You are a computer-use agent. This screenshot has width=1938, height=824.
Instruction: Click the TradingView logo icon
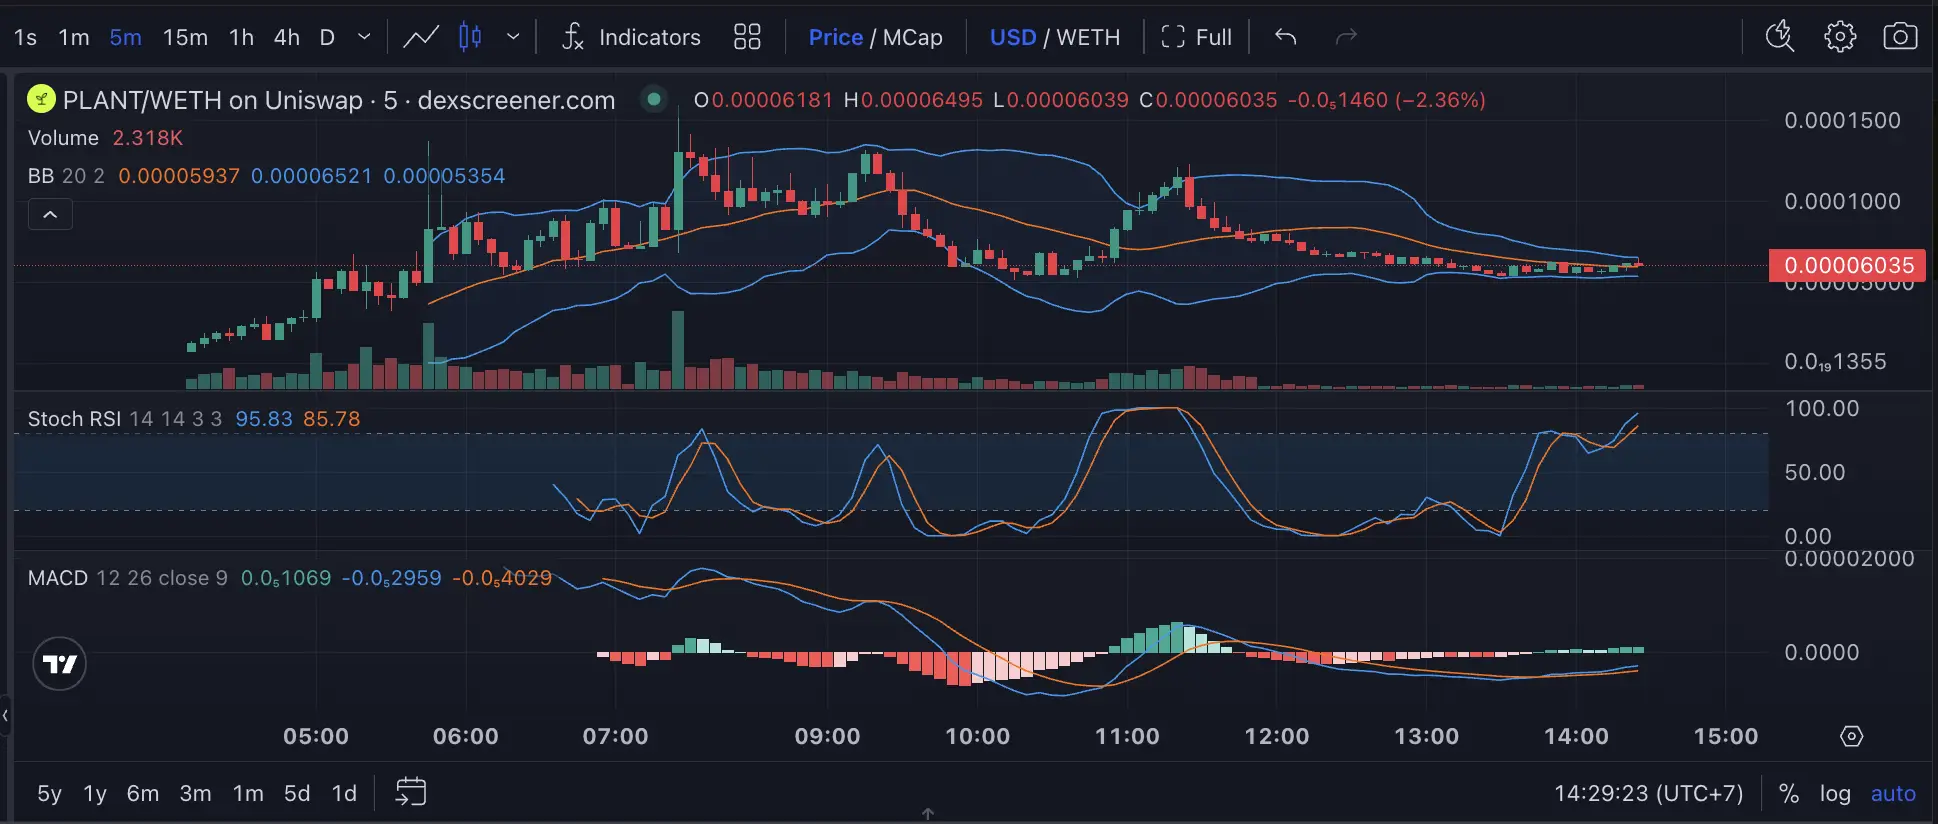tap(60, 664)
